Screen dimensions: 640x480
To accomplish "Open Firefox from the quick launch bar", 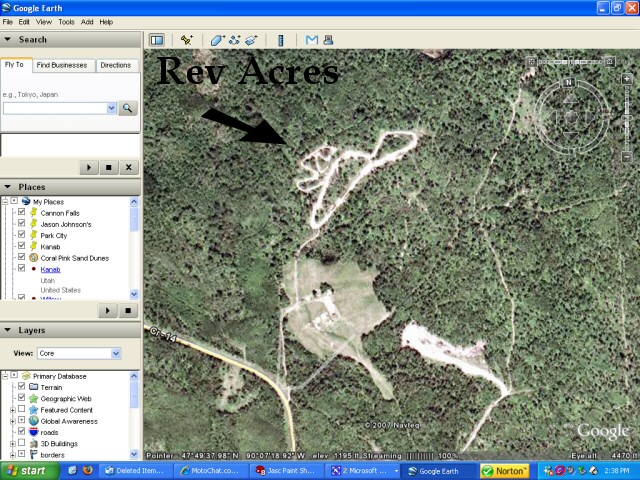I will click(x=87, y=470).
